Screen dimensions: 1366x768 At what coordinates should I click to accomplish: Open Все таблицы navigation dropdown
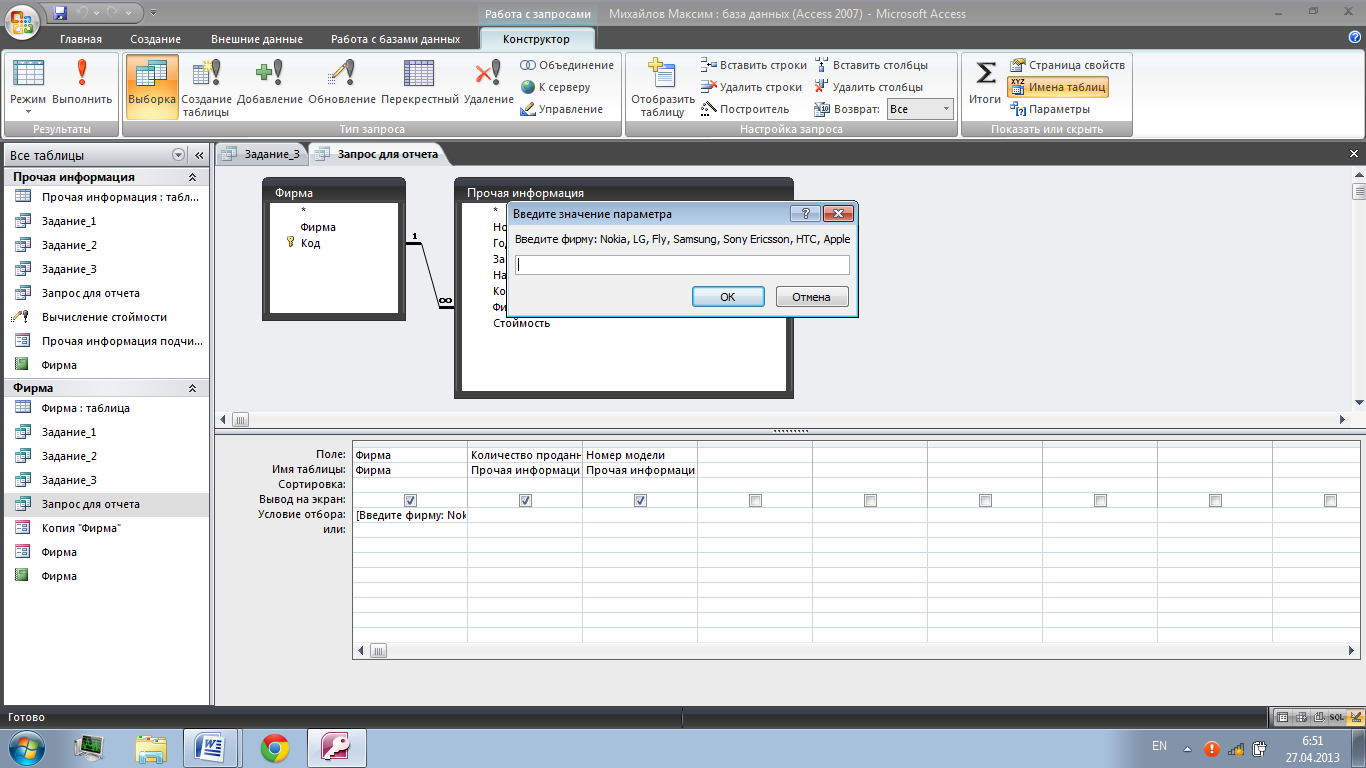(179, 155)
